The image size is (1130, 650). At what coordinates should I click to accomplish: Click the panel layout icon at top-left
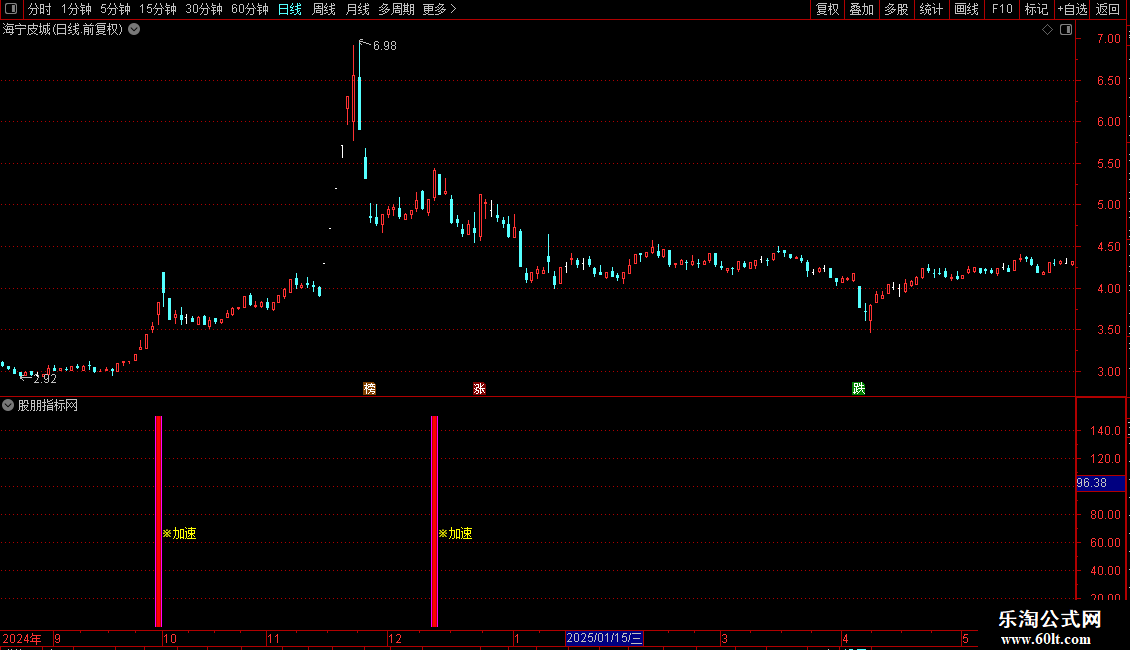(x=11, y=9)
